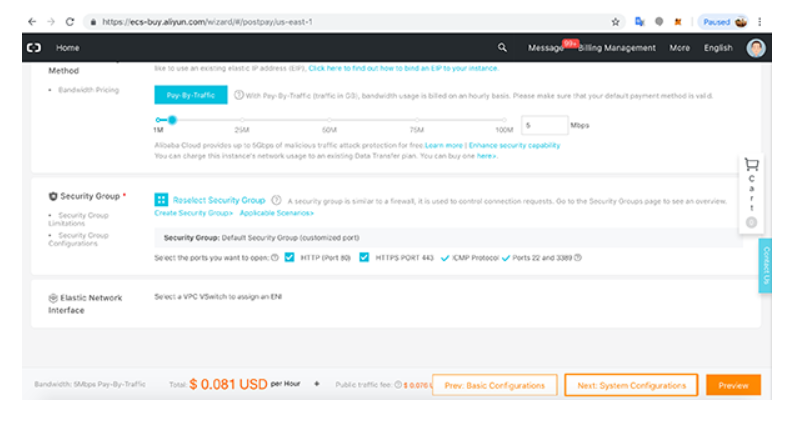Open the user avatar menu
The height and width of the screenshot is (428, 795).
point(755,48)
